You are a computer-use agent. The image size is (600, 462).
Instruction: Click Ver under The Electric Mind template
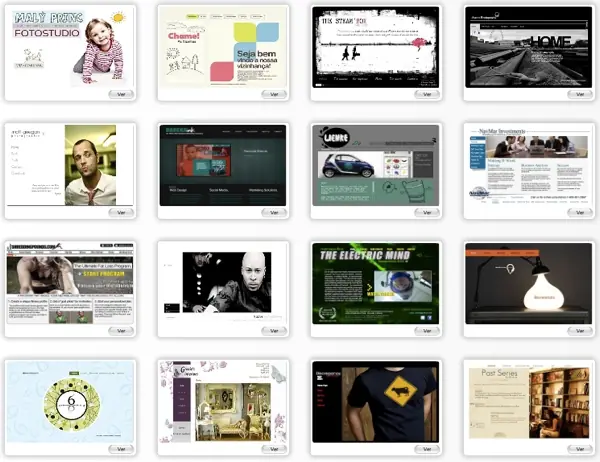click(x=427, y=331)
